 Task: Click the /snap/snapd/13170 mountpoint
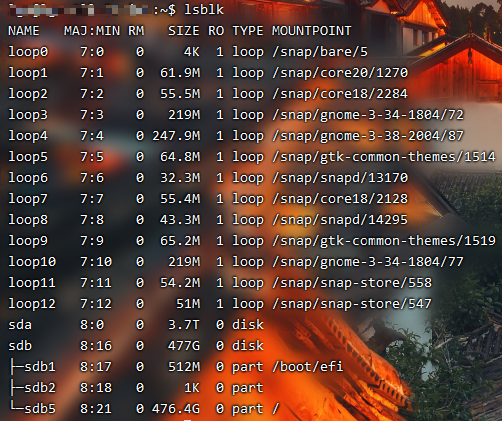tap(340, 178)
